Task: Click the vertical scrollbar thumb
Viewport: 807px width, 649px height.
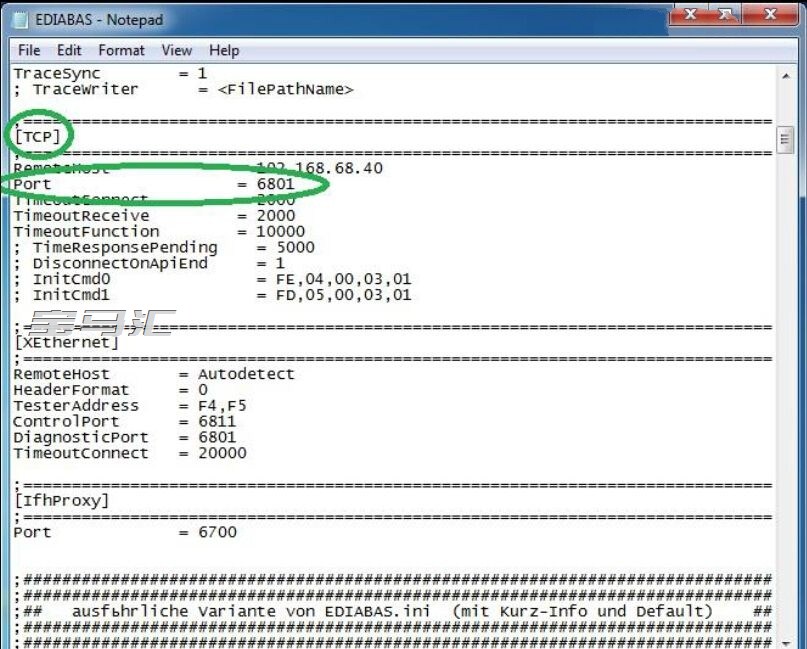Action: point(785,139)
